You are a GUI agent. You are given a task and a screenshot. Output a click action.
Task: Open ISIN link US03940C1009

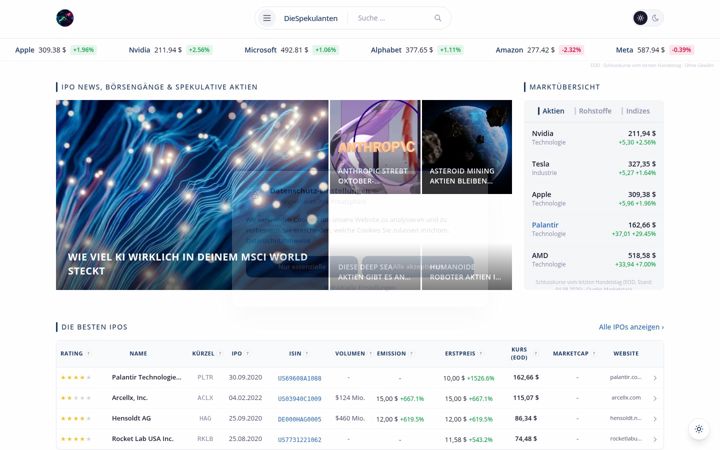coord(299,399)
